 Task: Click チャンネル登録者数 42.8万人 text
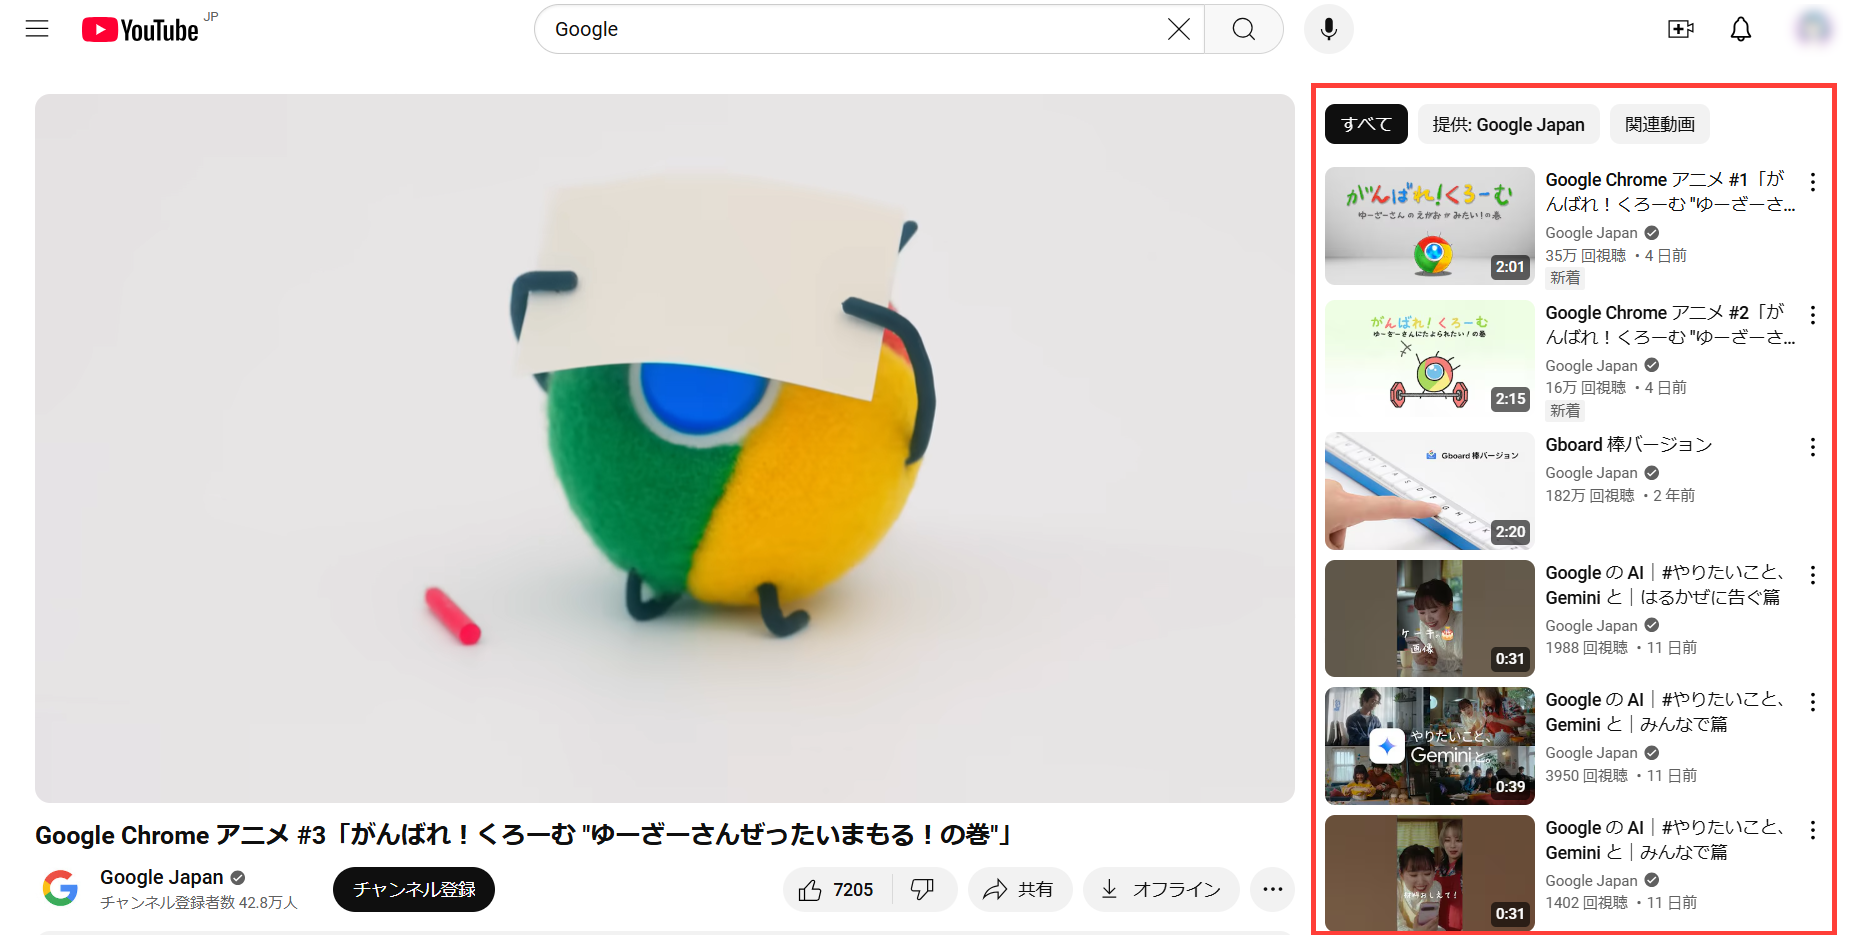(199, 902)
